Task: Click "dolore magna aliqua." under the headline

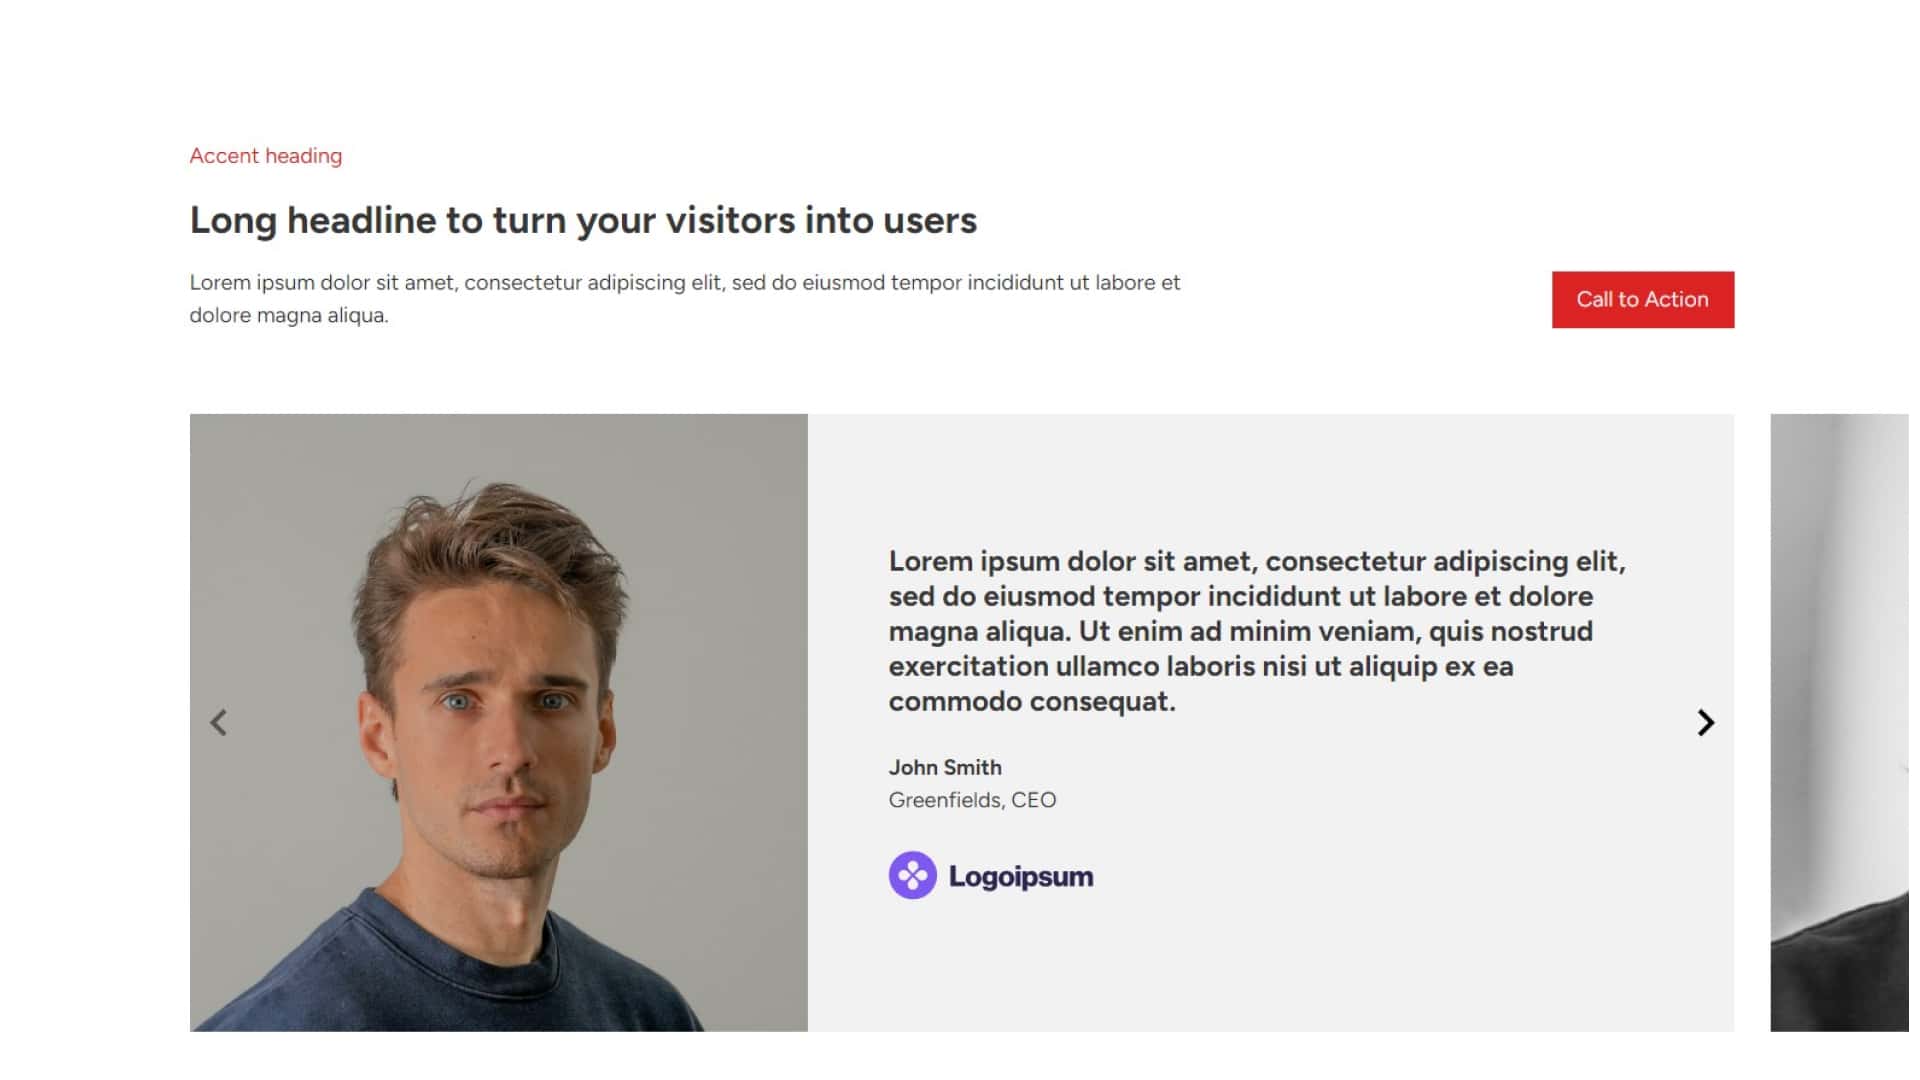Action: tap(289, 316)
